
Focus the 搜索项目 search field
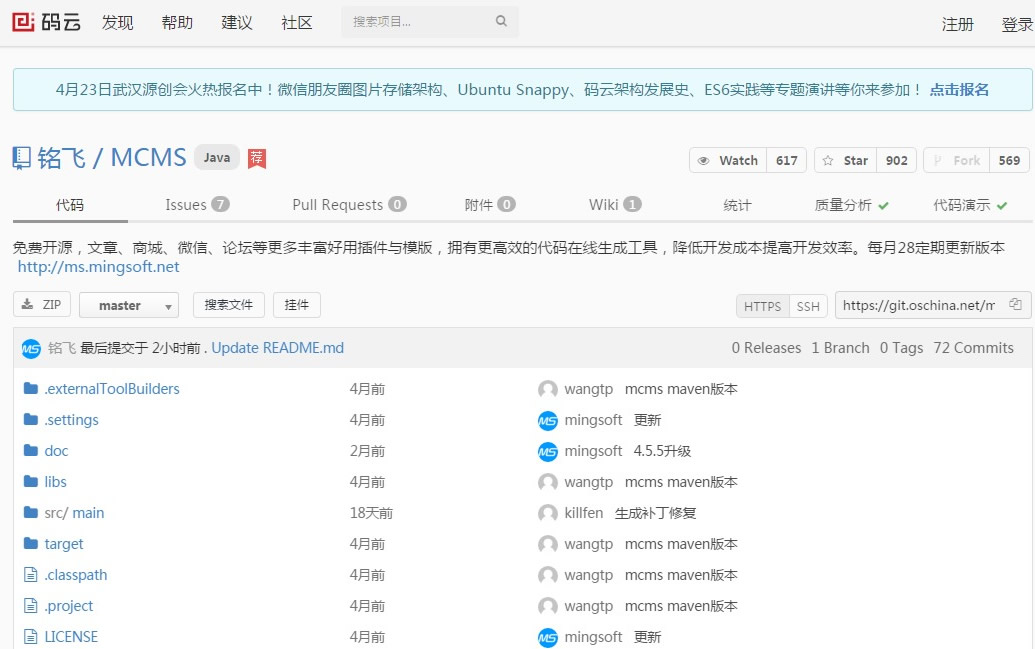click(x=420, y=21)
